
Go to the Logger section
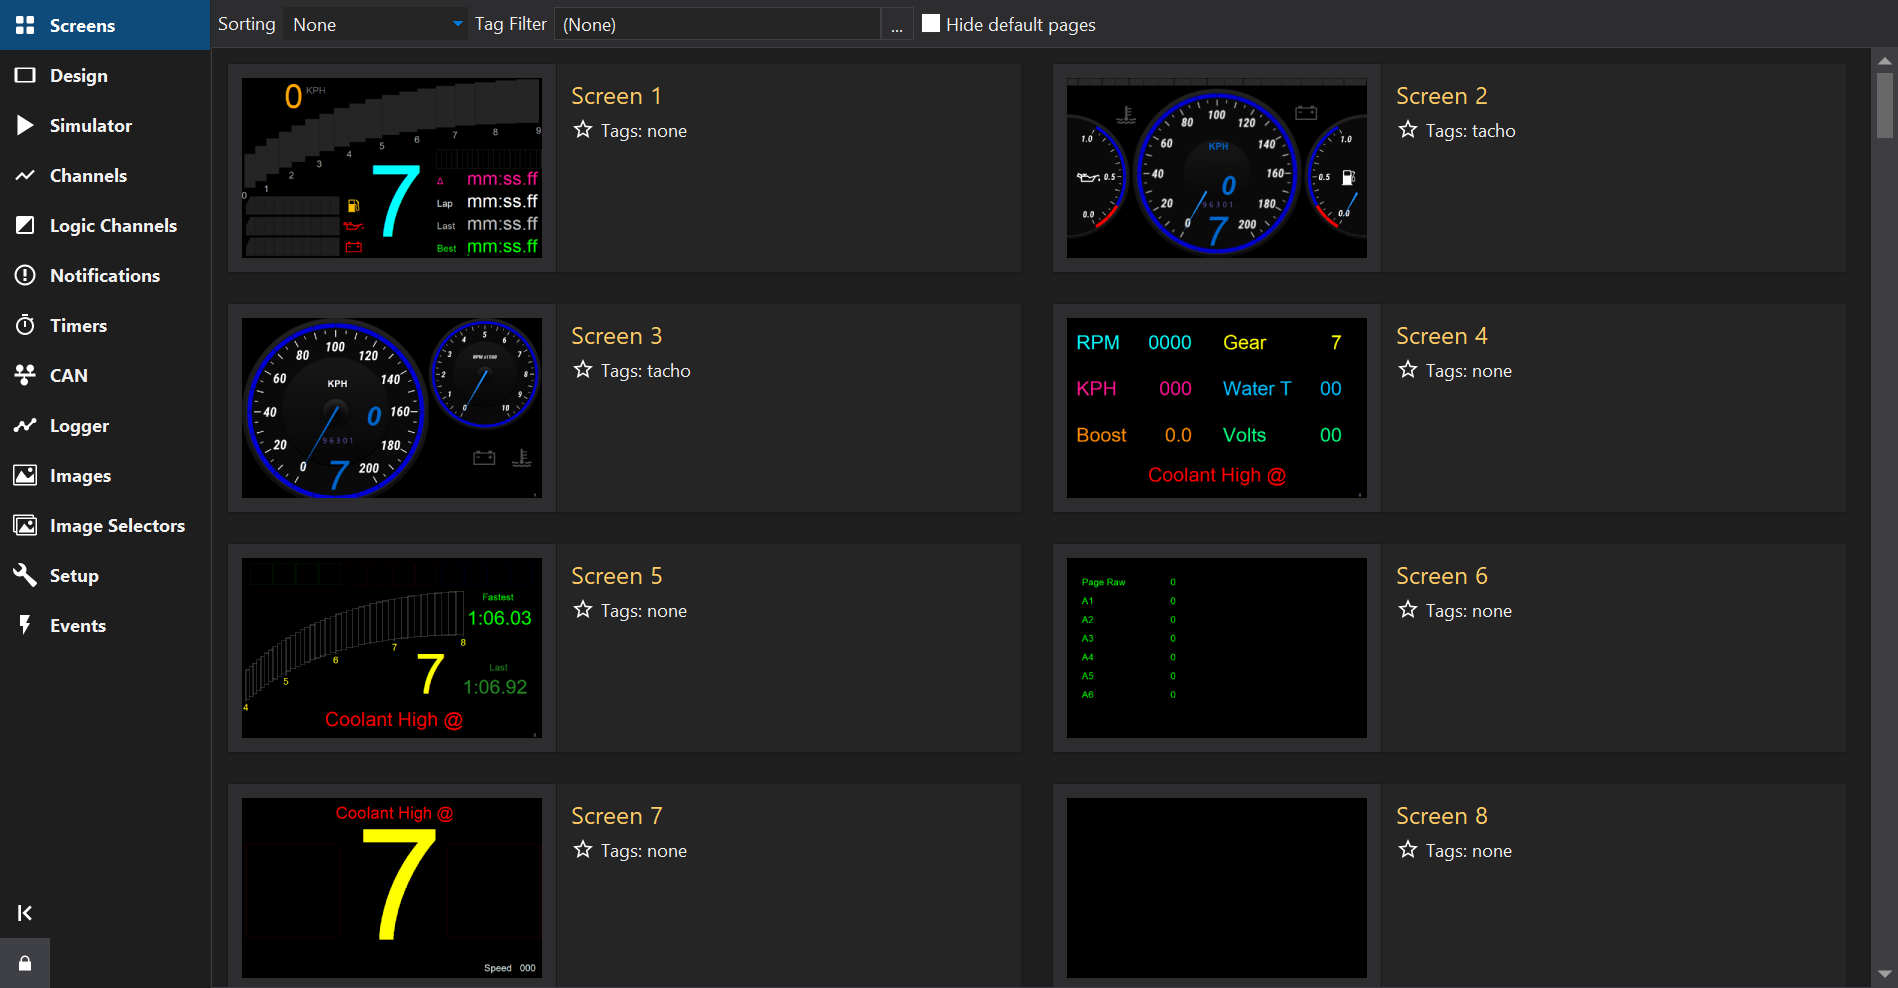(x=79, y=425)
